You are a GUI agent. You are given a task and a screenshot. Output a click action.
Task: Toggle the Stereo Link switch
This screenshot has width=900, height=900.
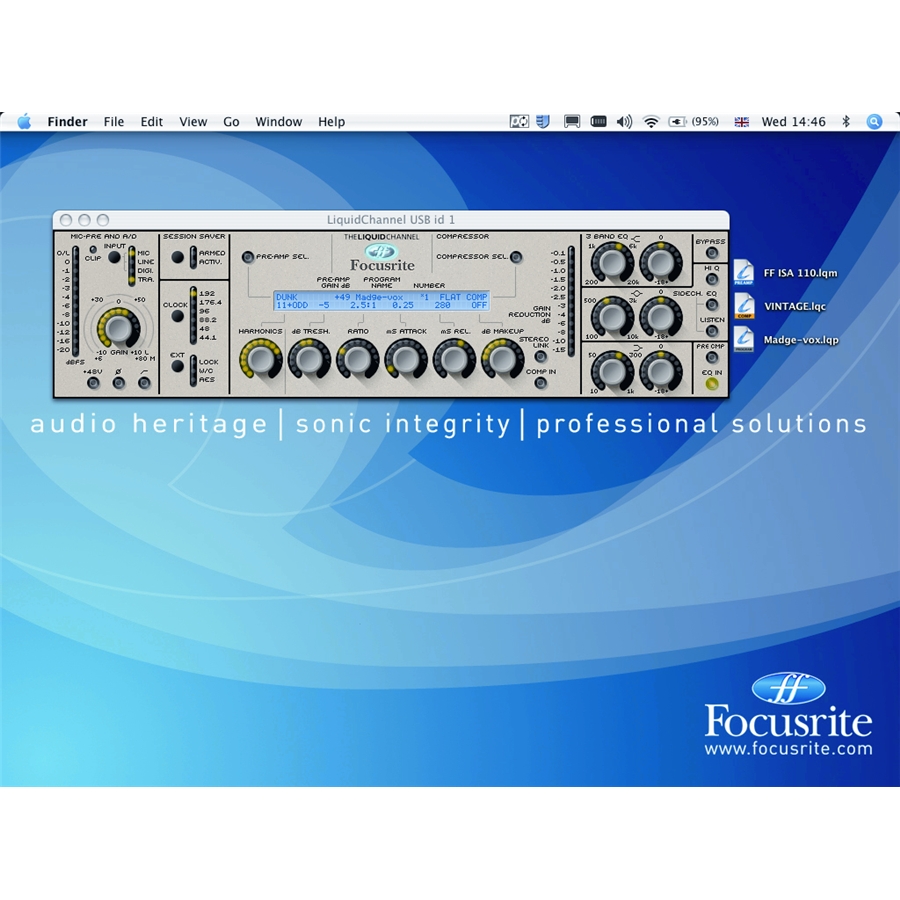pyautogui.click(x=540, y=356)
